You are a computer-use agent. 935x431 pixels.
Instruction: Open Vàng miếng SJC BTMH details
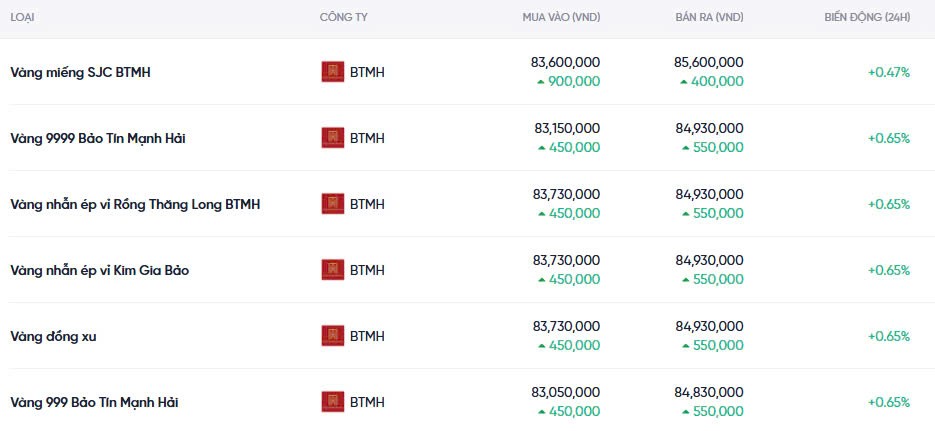(x=80, y=72)
